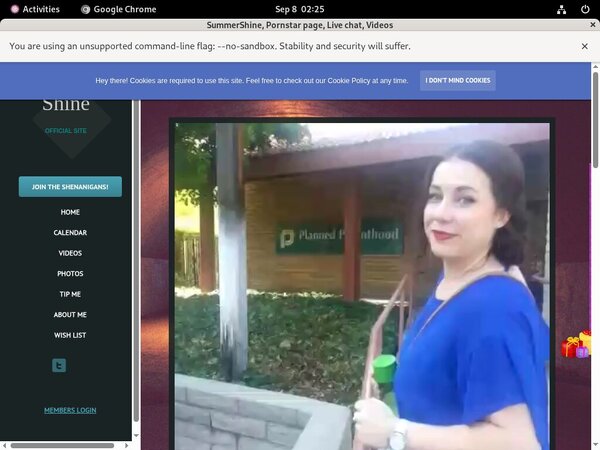Open the Google Chrome app menu
Viewport: 600px width, 450px height.
(x=118, y=9)
